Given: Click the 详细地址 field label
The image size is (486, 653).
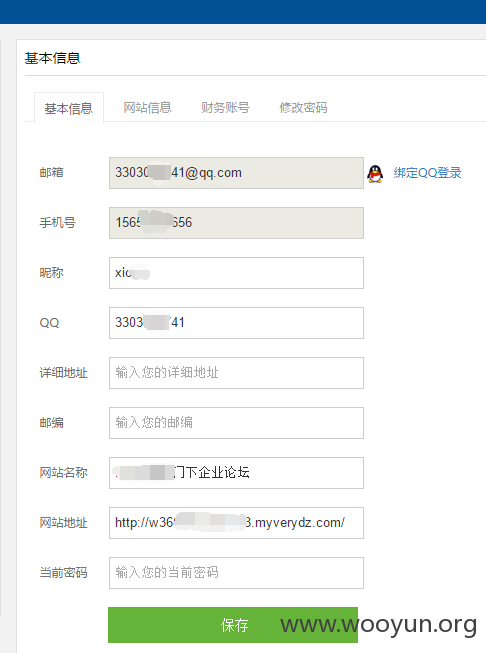Looking at the screenshot, I should point(63,373).
